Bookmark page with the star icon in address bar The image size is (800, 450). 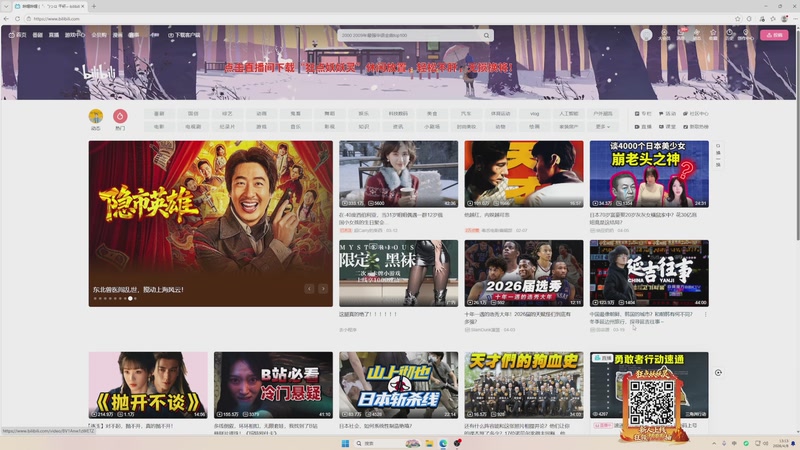coord(738,19)
